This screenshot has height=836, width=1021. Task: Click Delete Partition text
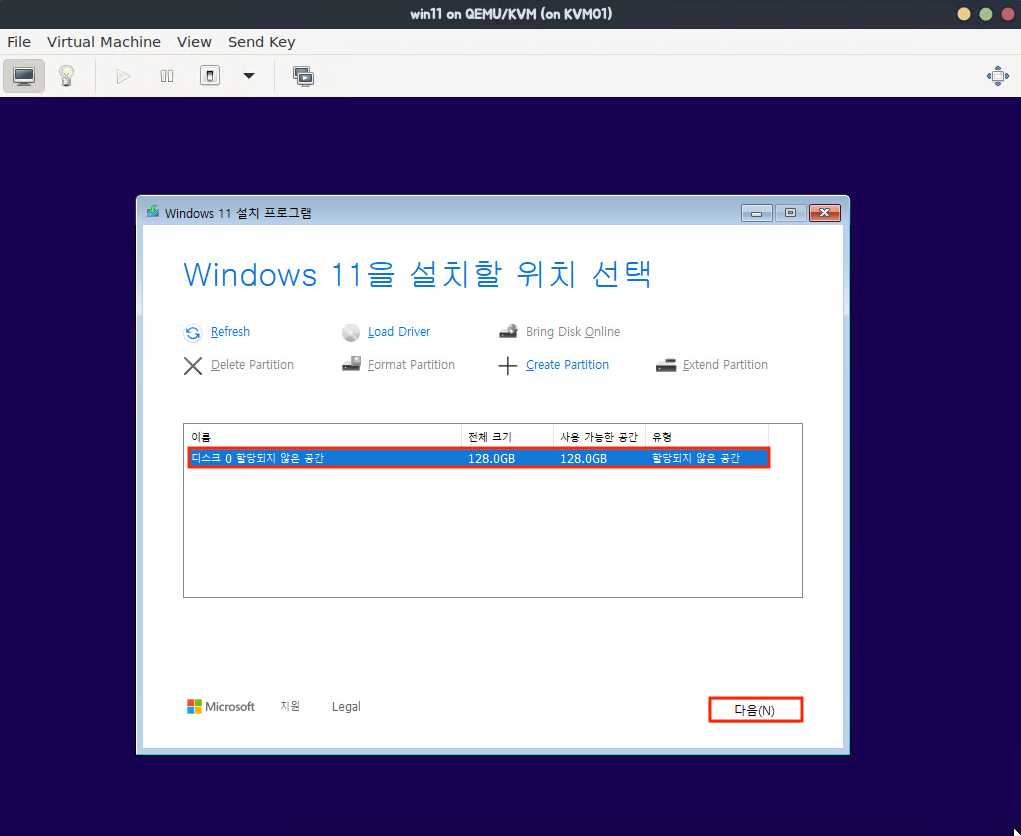click(253, 365)
